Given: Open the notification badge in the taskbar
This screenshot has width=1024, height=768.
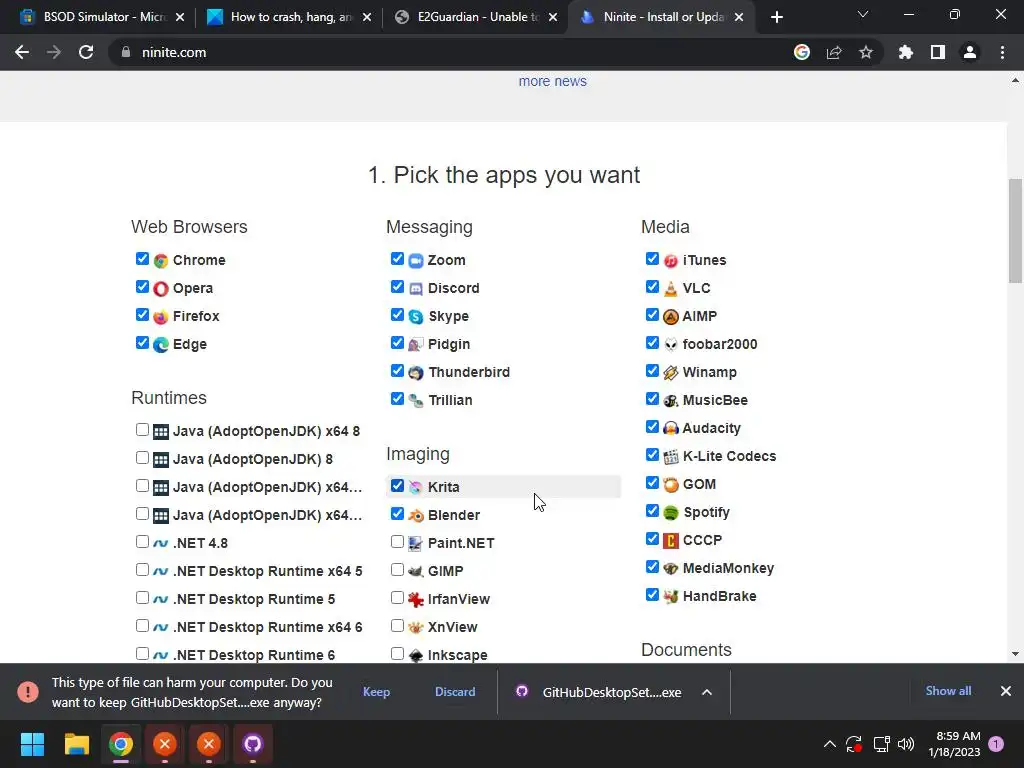Looking at the screenshot, I should [996, 744].
